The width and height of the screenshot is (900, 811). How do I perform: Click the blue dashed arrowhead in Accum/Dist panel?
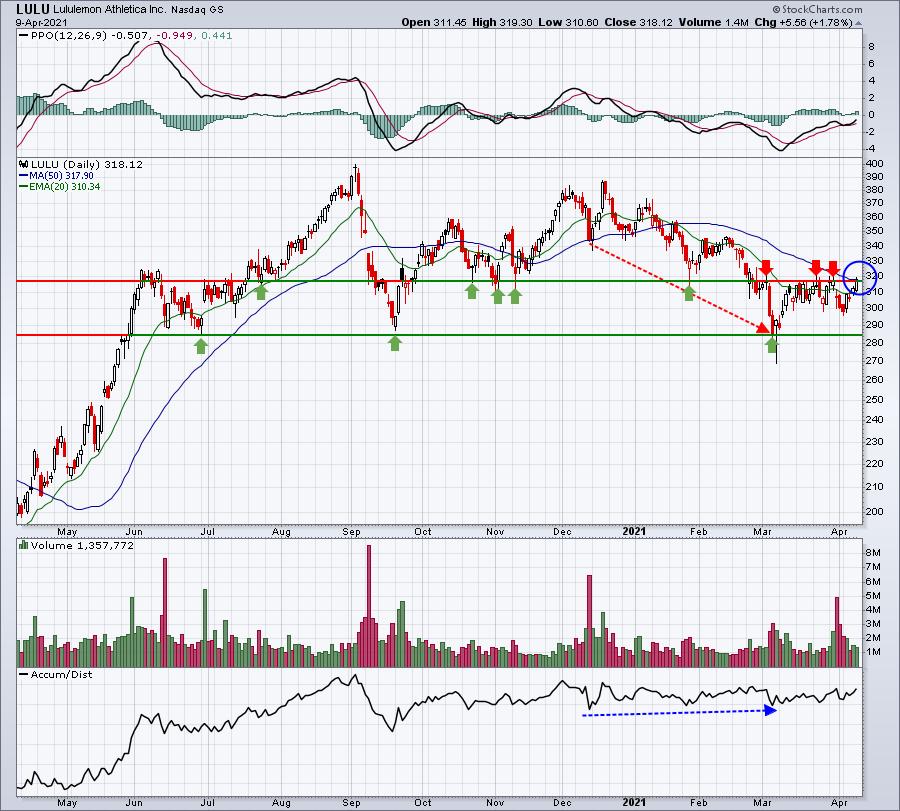pos(771,710)
